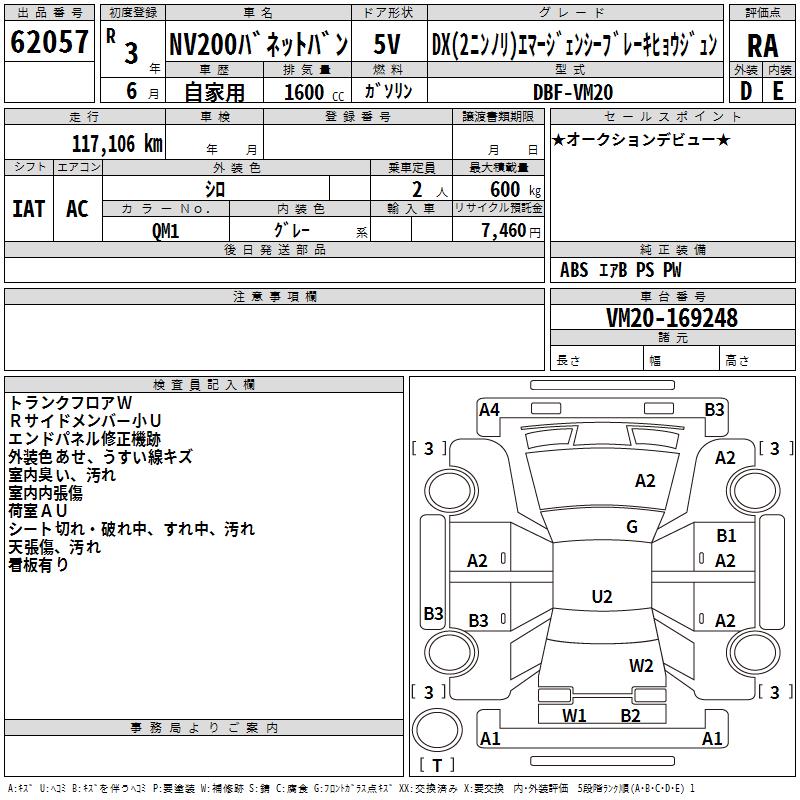
Task: Click the chassis number VM20-169248
Action: [x=672, y=318]
